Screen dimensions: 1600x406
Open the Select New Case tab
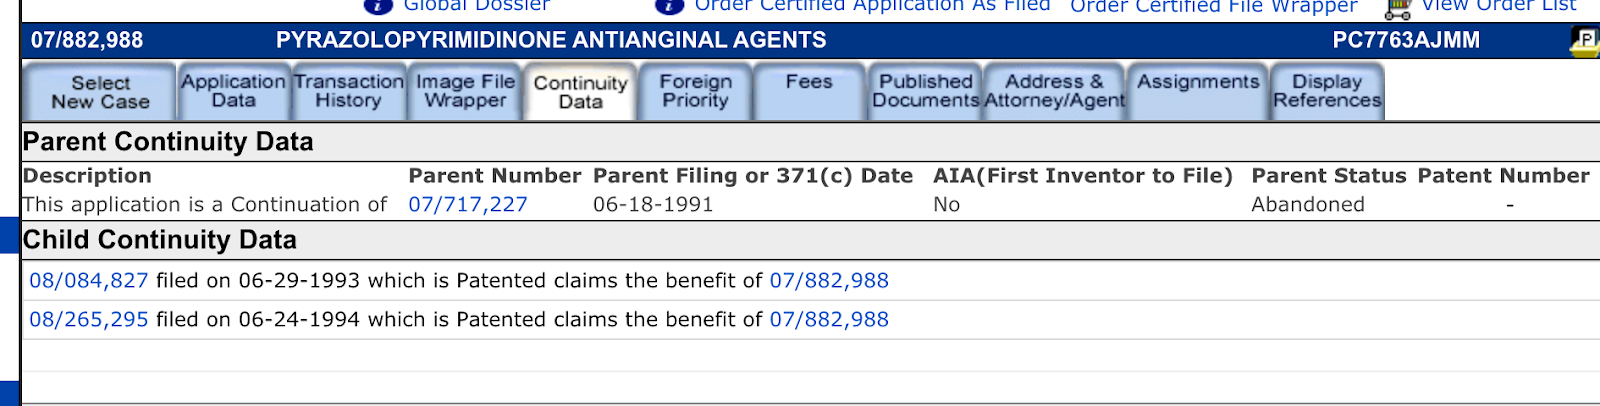(100, 92)
